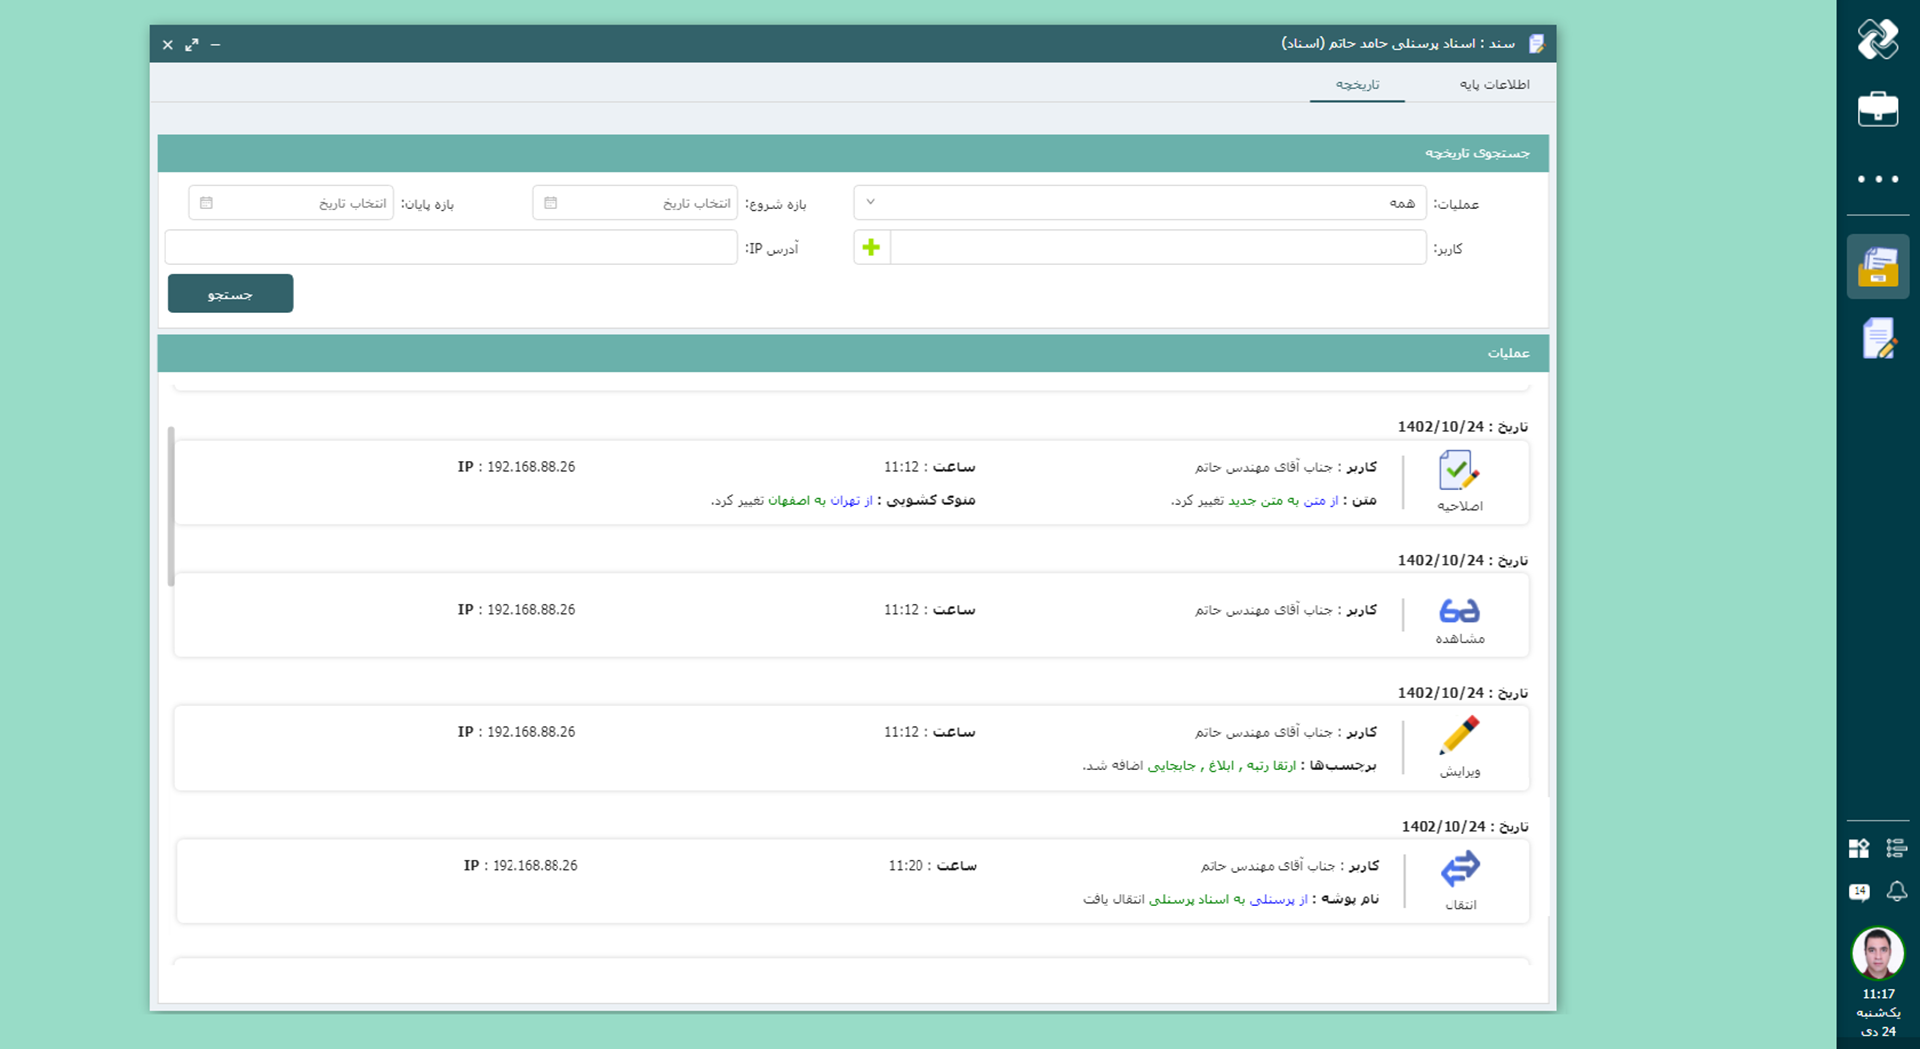This screenshot has height=1049, width=1920.
Task: Click the جستجو search button
Action: point(230,294)
